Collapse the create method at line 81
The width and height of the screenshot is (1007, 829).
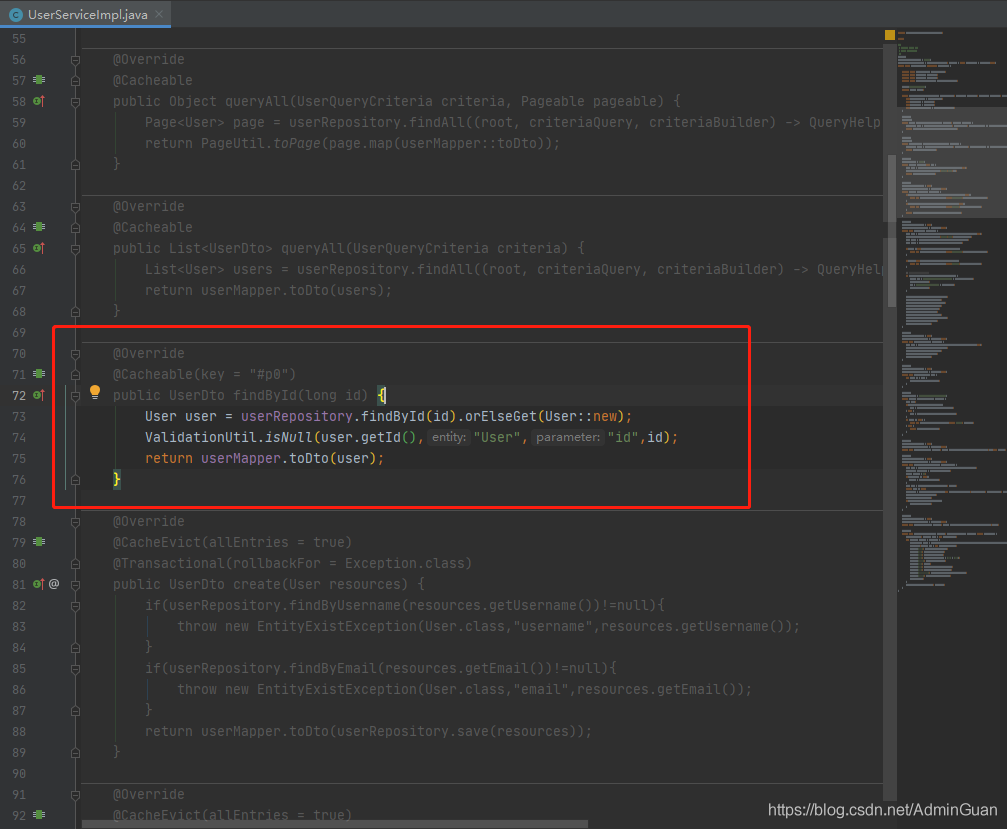pos(75,584)
